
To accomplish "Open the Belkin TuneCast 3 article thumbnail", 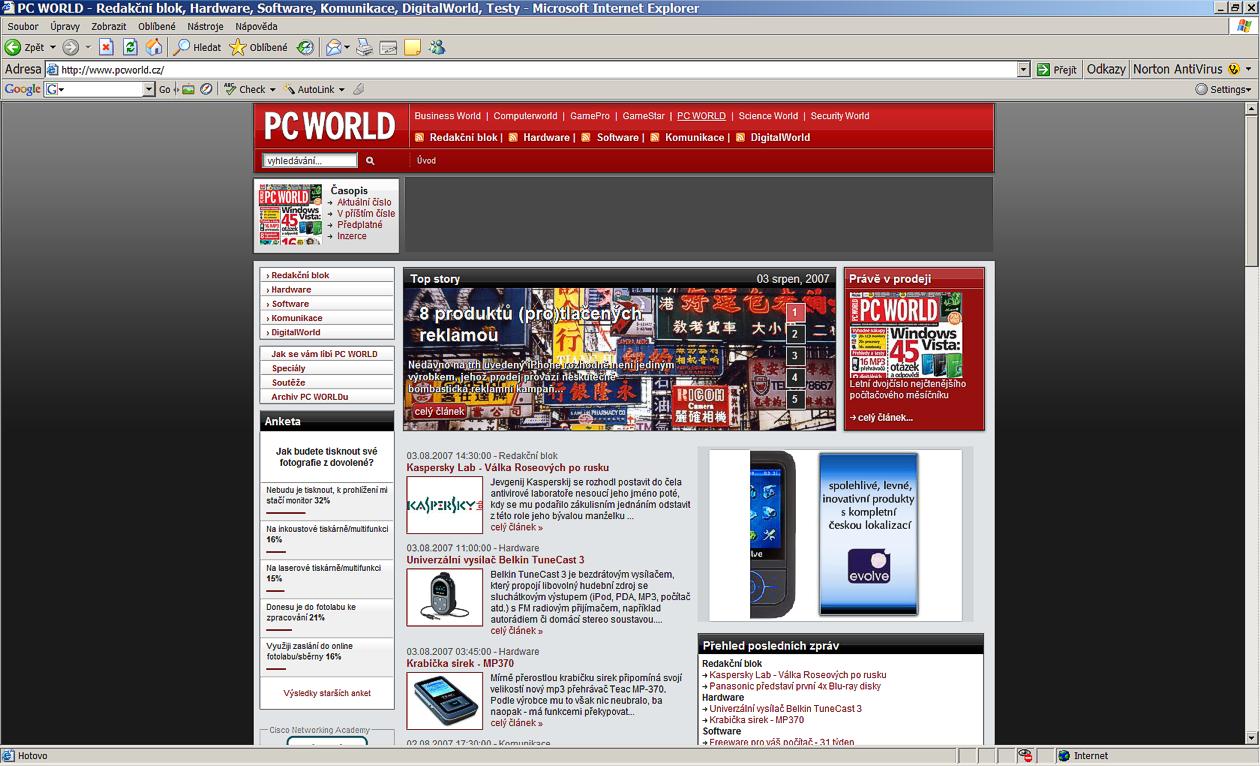I will [x=444, y=597].
